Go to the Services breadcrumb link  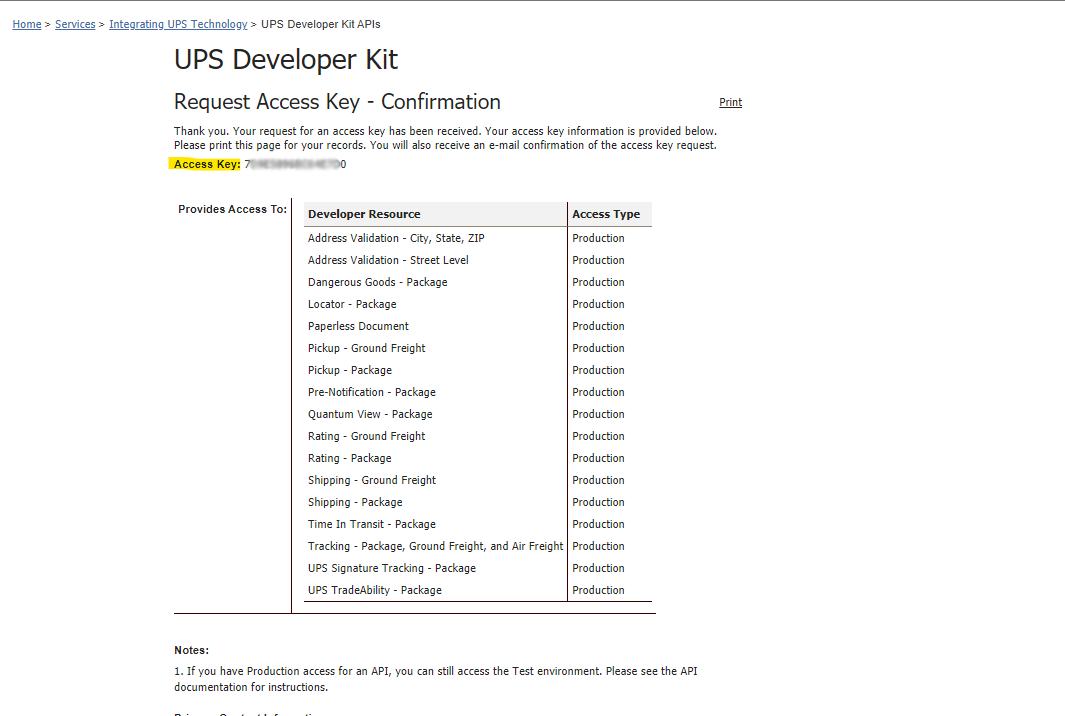(75, 24)
